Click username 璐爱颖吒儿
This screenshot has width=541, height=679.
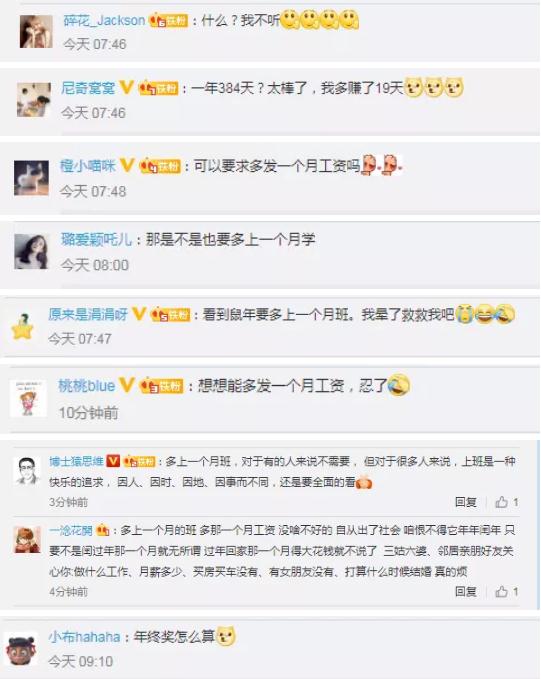pos(96,239)
